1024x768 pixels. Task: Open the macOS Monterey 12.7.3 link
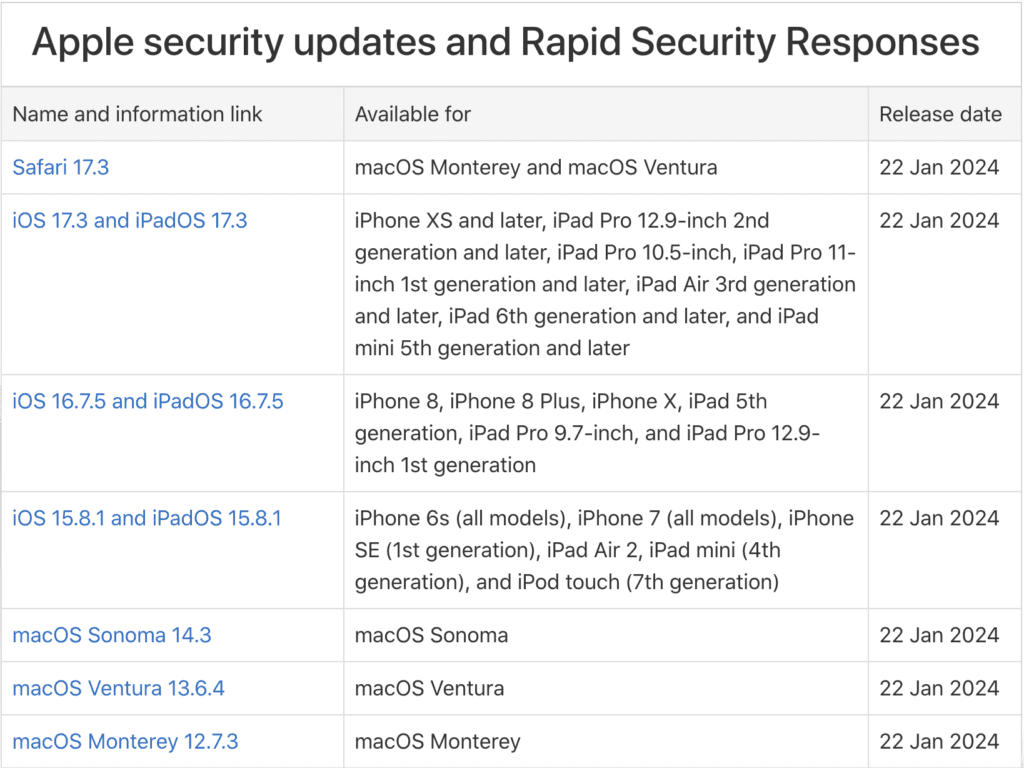click(x=125, y=741)
